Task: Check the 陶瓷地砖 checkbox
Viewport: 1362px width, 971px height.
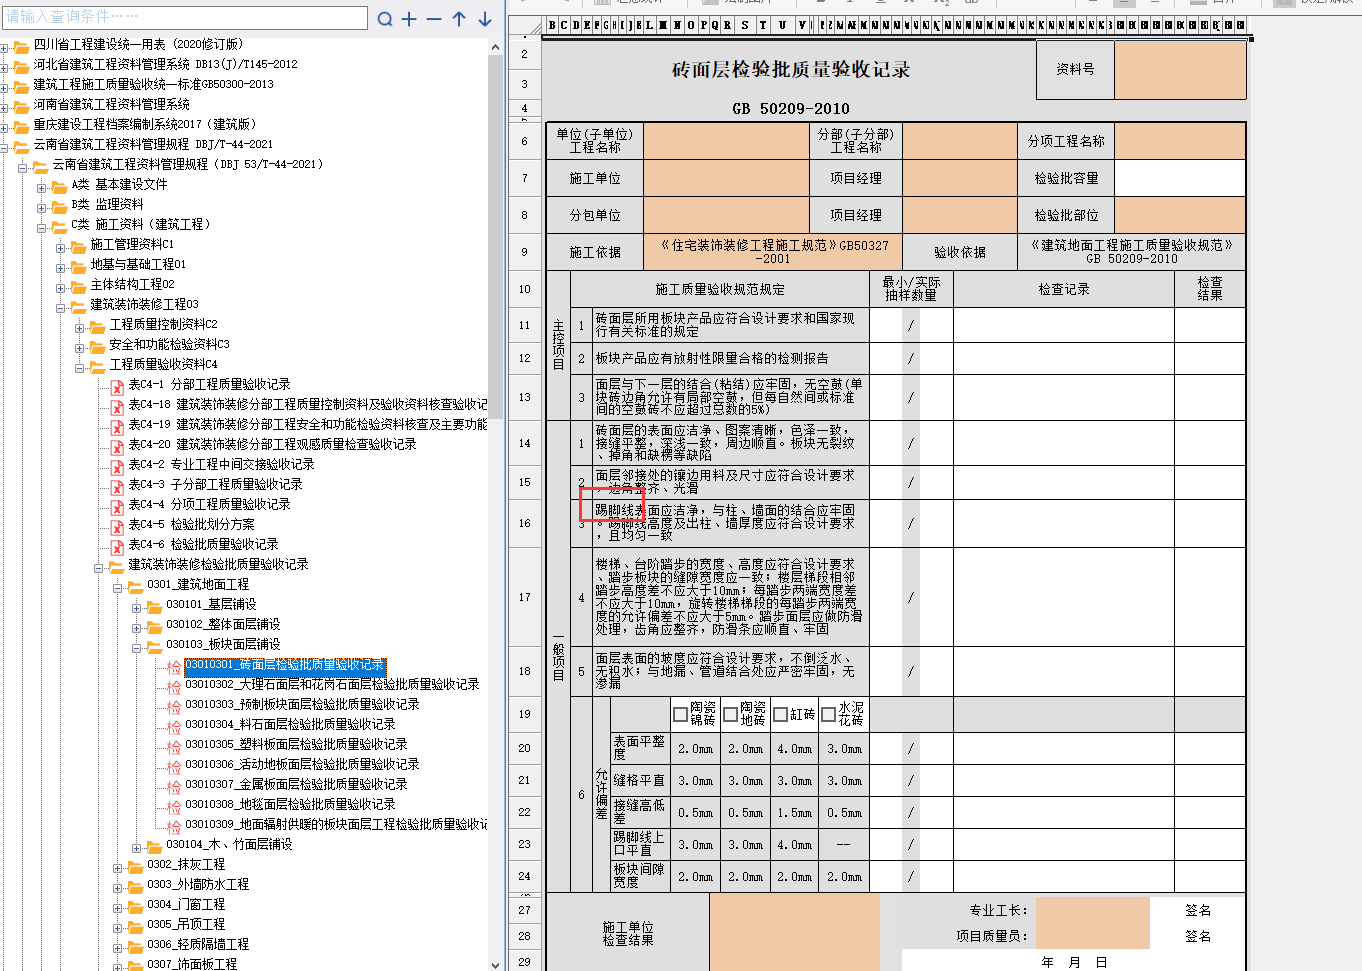Action: 731,714
